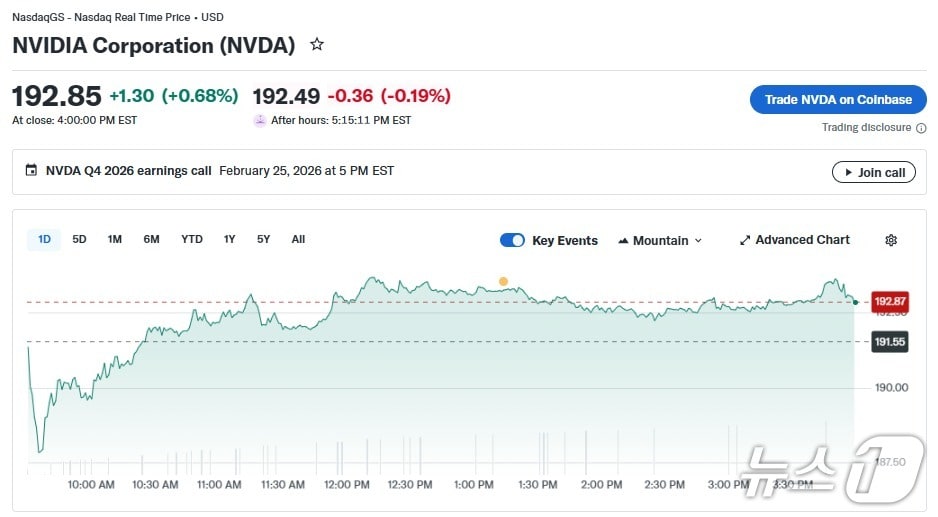This screenshot has height=517, width=938.
Task: Expand the Mountain chart type dropdown
Action: coord(660,240)
